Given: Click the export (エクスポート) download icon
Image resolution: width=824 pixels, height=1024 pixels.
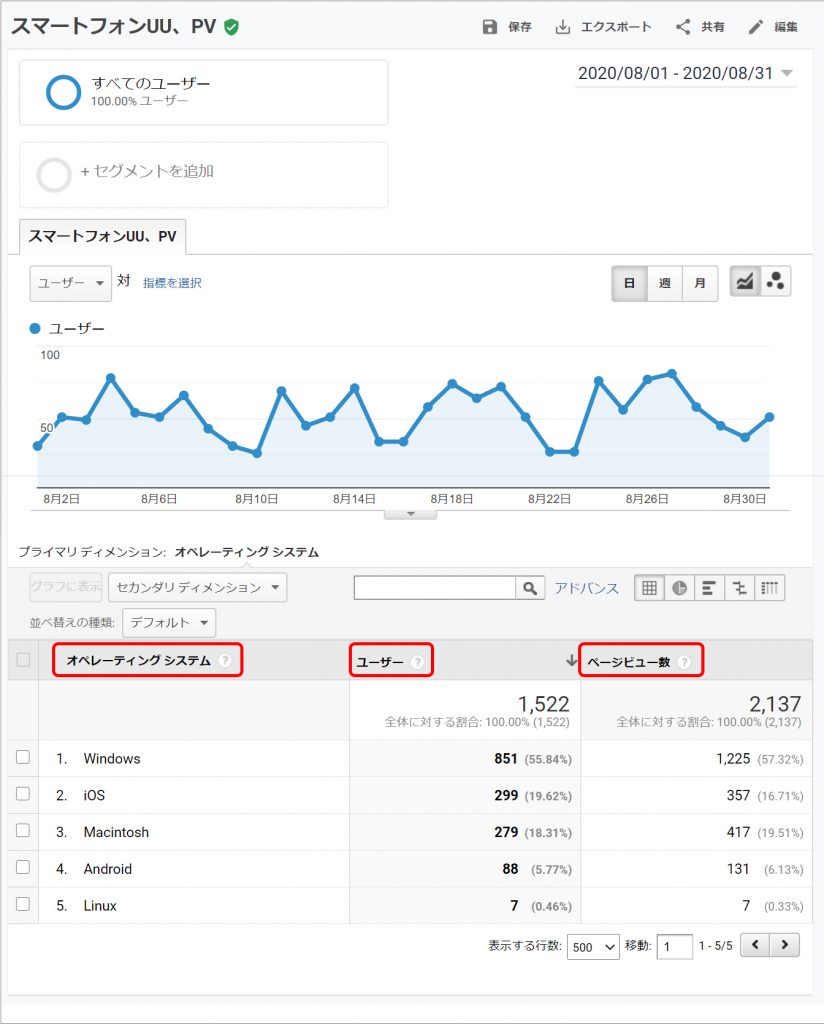Looking at the screenshot, I should (562, 27).
